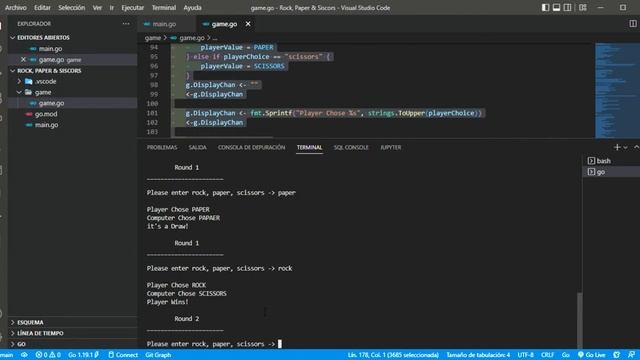The height and width of the screenshot is (360, 640).
Task: Split the editor to the right
Action: [x=633, y=24]
